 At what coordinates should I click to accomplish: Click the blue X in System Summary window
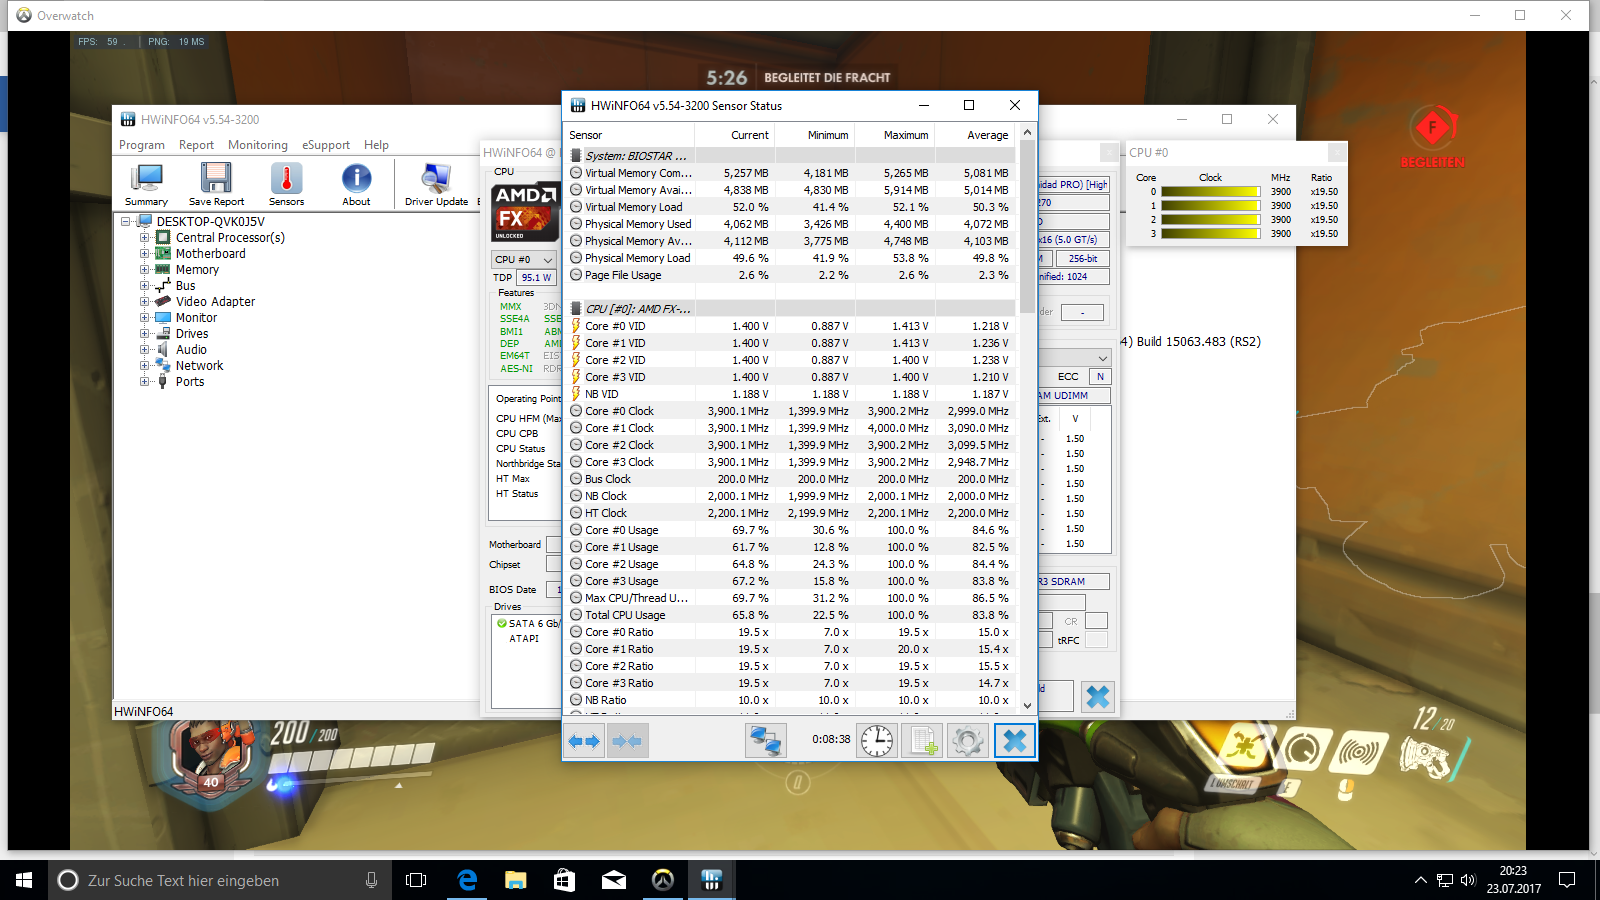[1098, 696]
